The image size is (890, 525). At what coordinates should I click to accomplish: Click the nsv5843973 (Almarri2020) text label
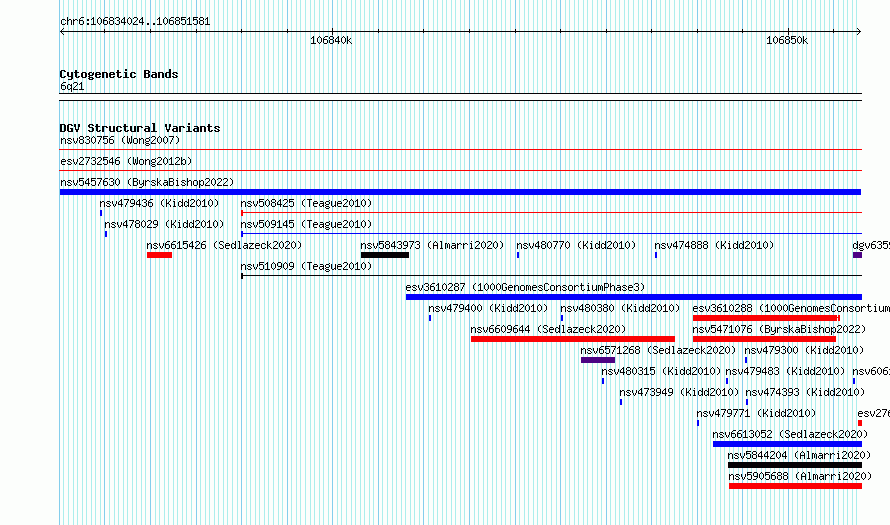pos(433,245)
